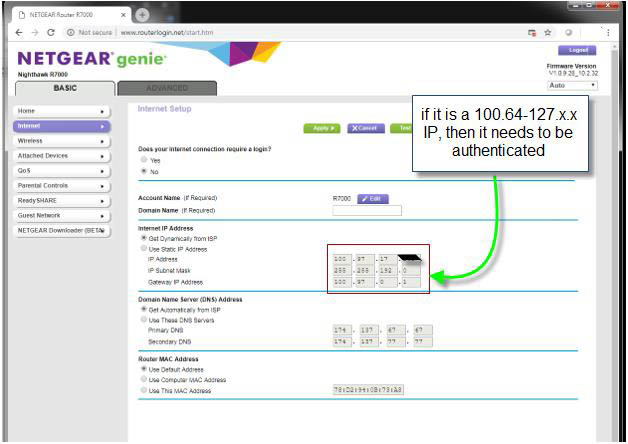Viewport: 628px width, 444px height.
Task: Select Yes for connection requires login
Action: [x=144, y=160]
